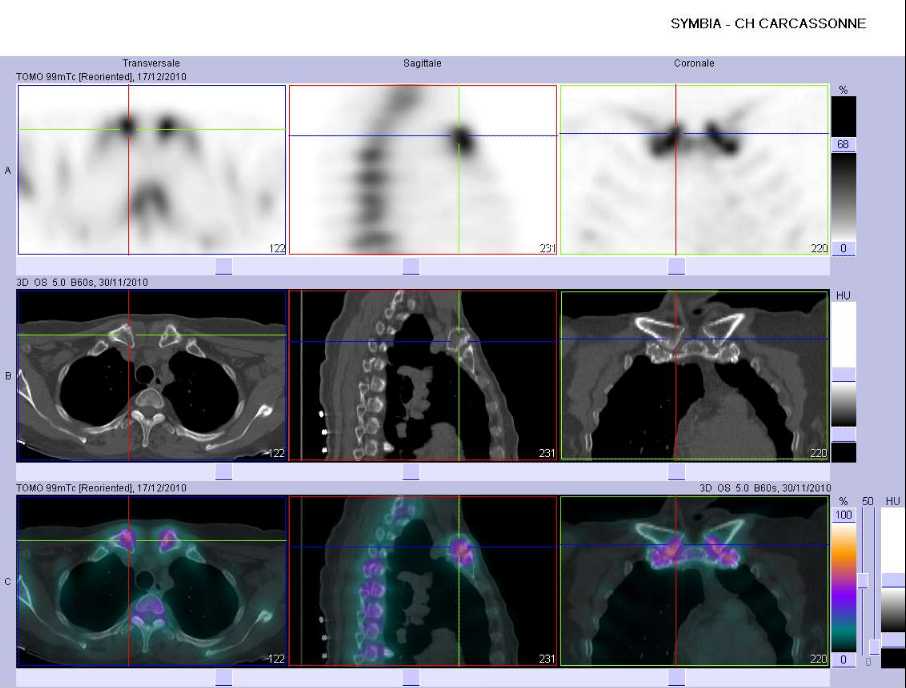Grab the slice slider handle under row B transversal
This screenshot has width=906, height=688.
(x=224, y=471)
